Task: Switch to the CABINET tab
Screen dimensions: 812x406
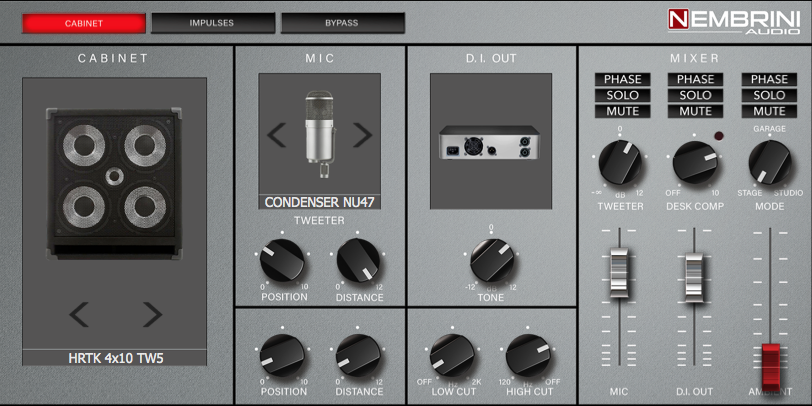Action: 83,23
